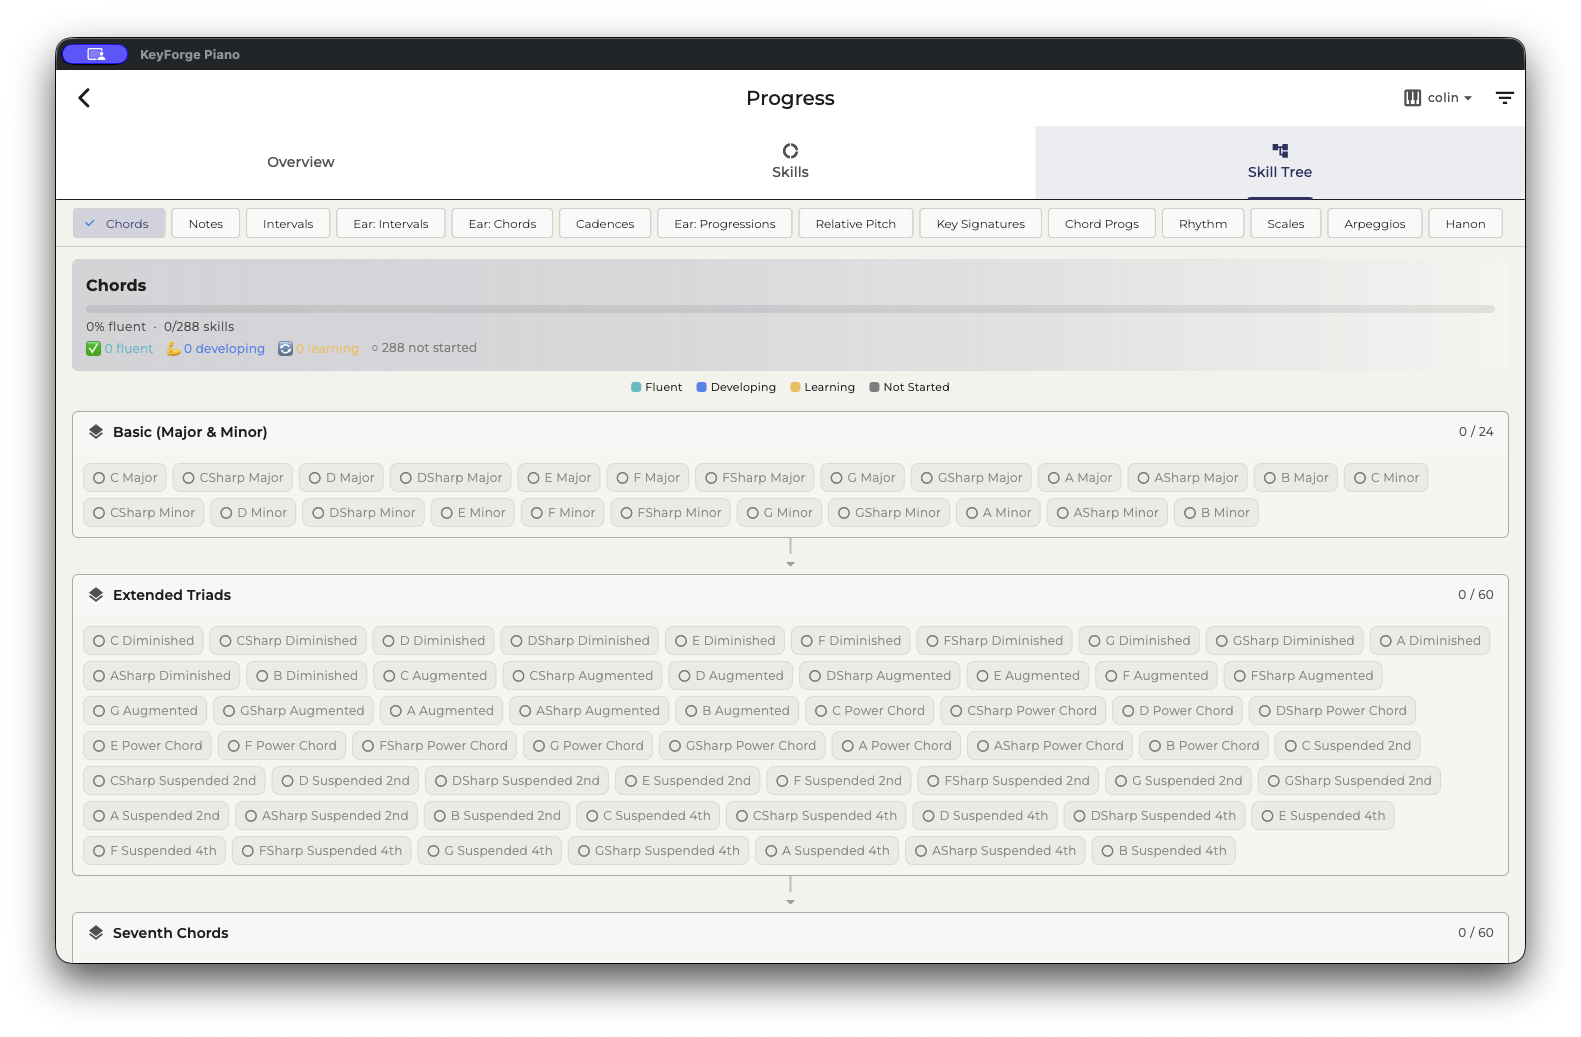Toggle the Key Signatures filter chip

pos(981,224)
